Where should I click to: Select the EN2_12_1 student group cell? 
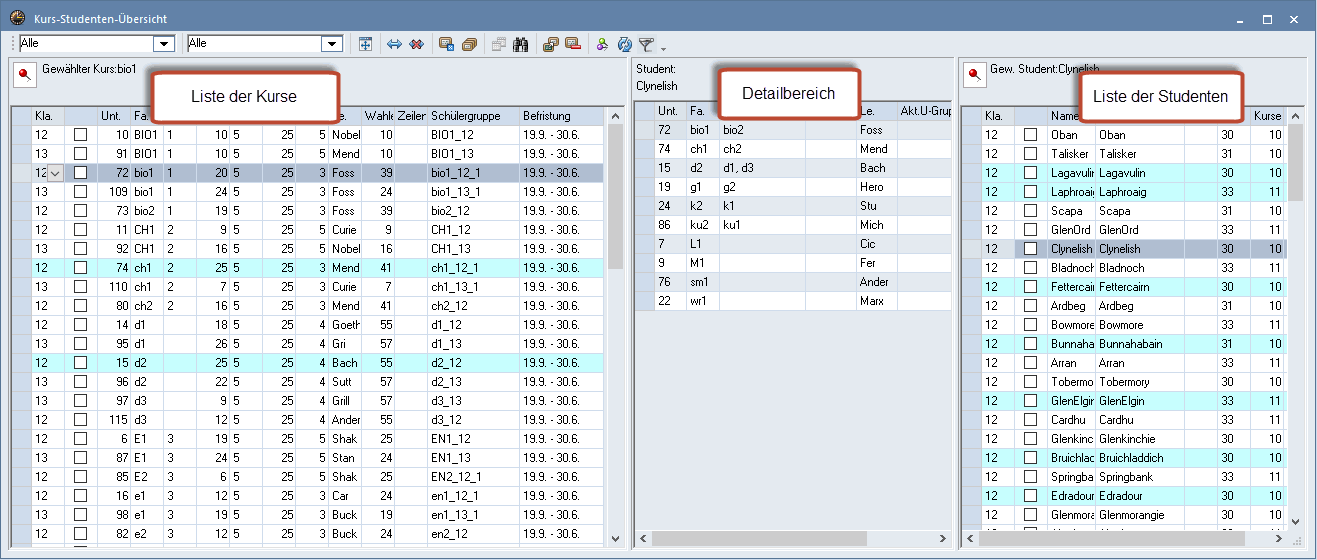pyautogui.click(x=473, y=476)
